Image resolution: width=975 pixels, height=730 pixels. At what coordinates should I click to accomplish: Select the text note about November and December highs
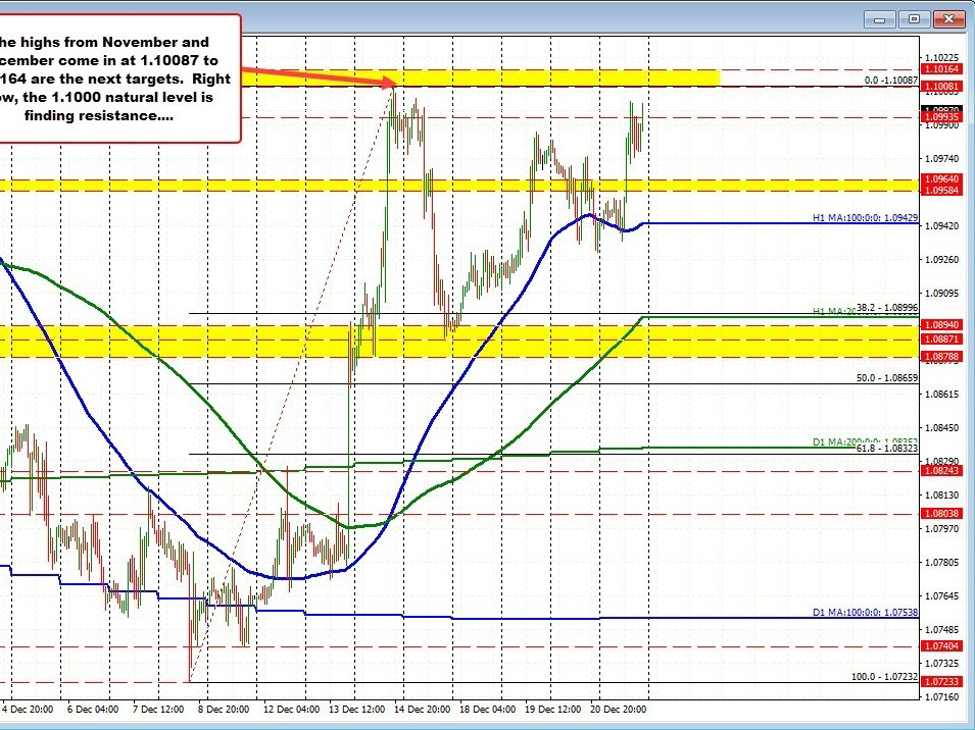120,78
